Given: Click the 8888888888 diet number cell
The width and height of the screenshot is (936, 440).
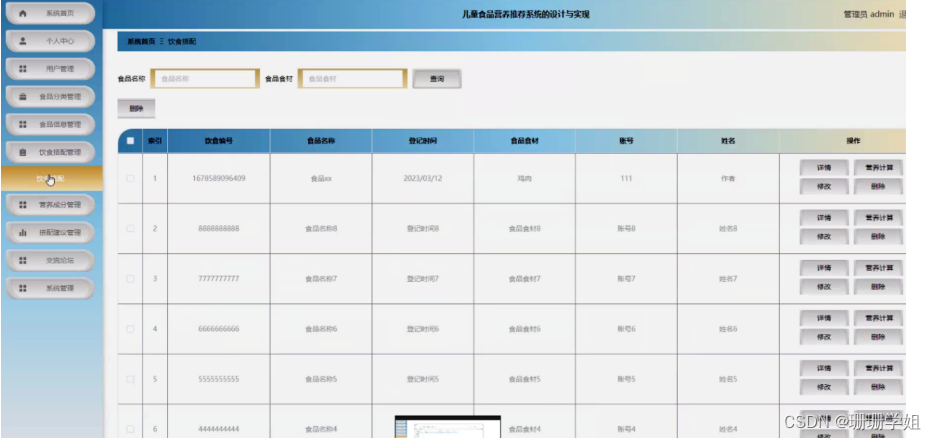Looking at the screenshot, I should [218, 229].
